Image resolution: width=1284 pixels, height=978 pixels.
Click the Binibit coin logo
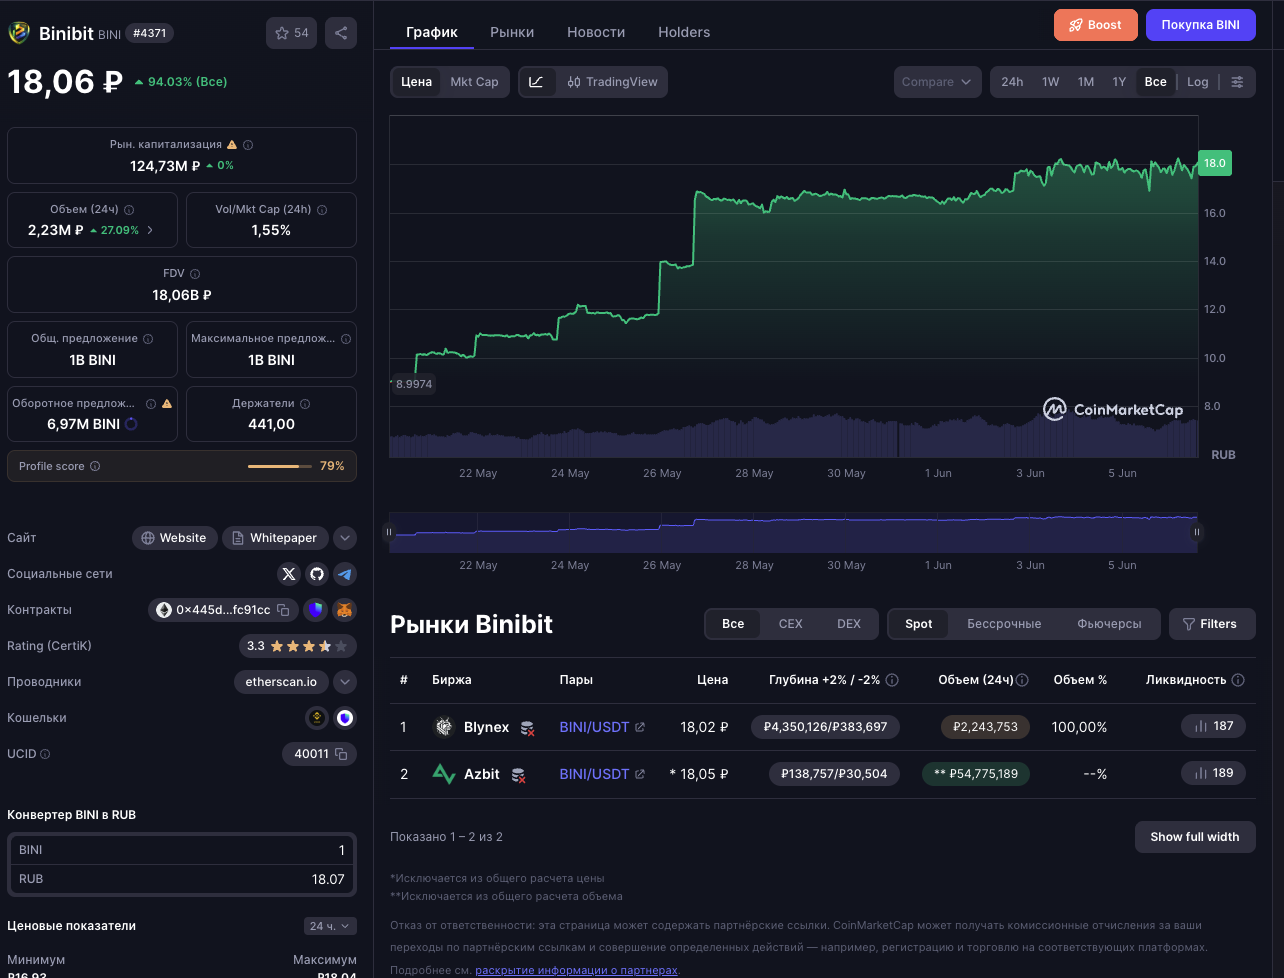tap(19, 33)
